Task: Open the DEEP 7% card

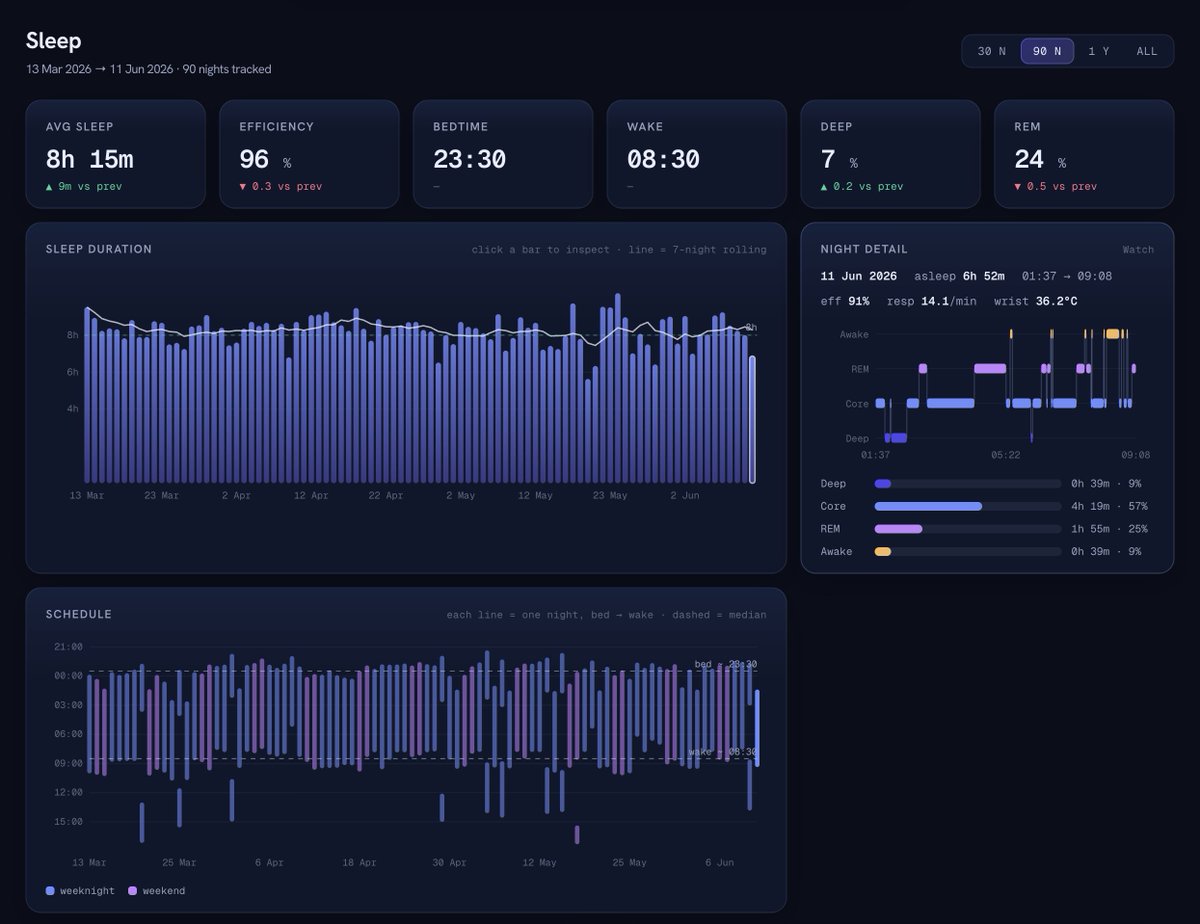Action: tap(890, 154)
